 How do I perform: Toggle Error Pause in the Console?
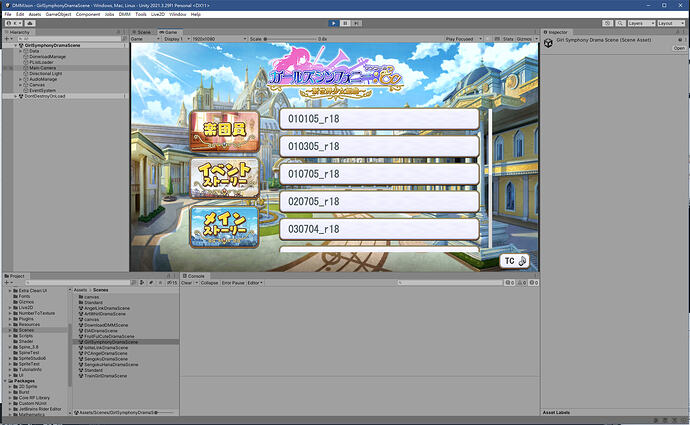pyautogui.click(x=233, y=282)
